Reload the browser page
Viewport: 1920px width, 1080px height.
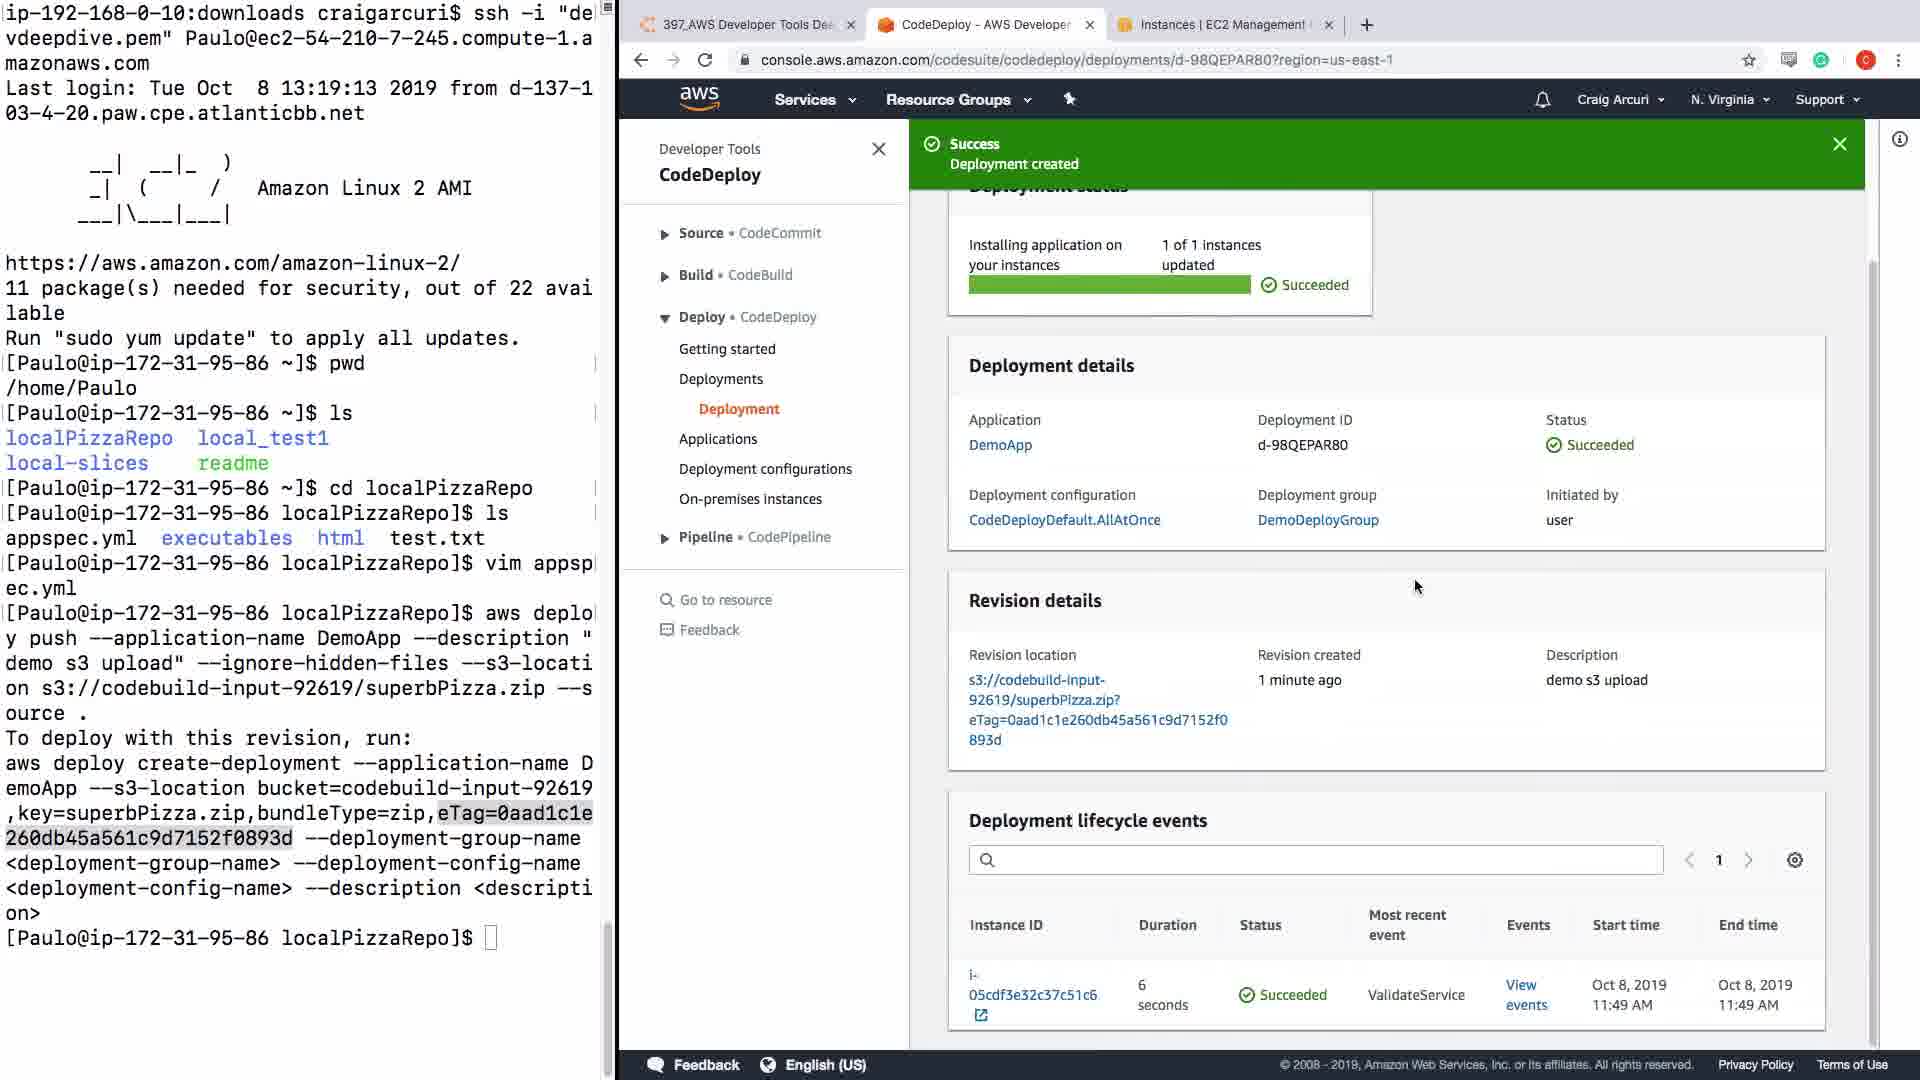point(705,60)
